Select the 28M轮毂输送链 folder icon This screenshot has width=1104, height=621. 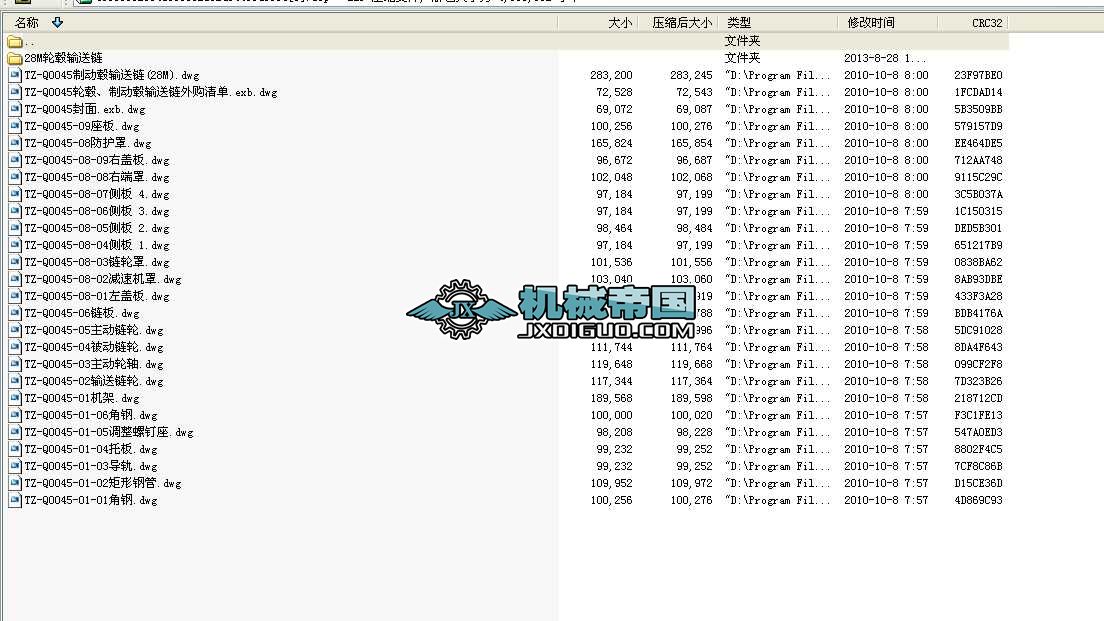(x=15, y=58)
